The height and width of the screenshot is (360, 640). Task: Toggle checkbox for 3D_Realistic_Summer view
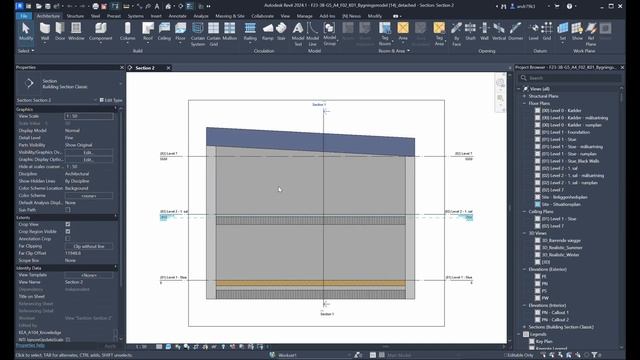point(538,247)
